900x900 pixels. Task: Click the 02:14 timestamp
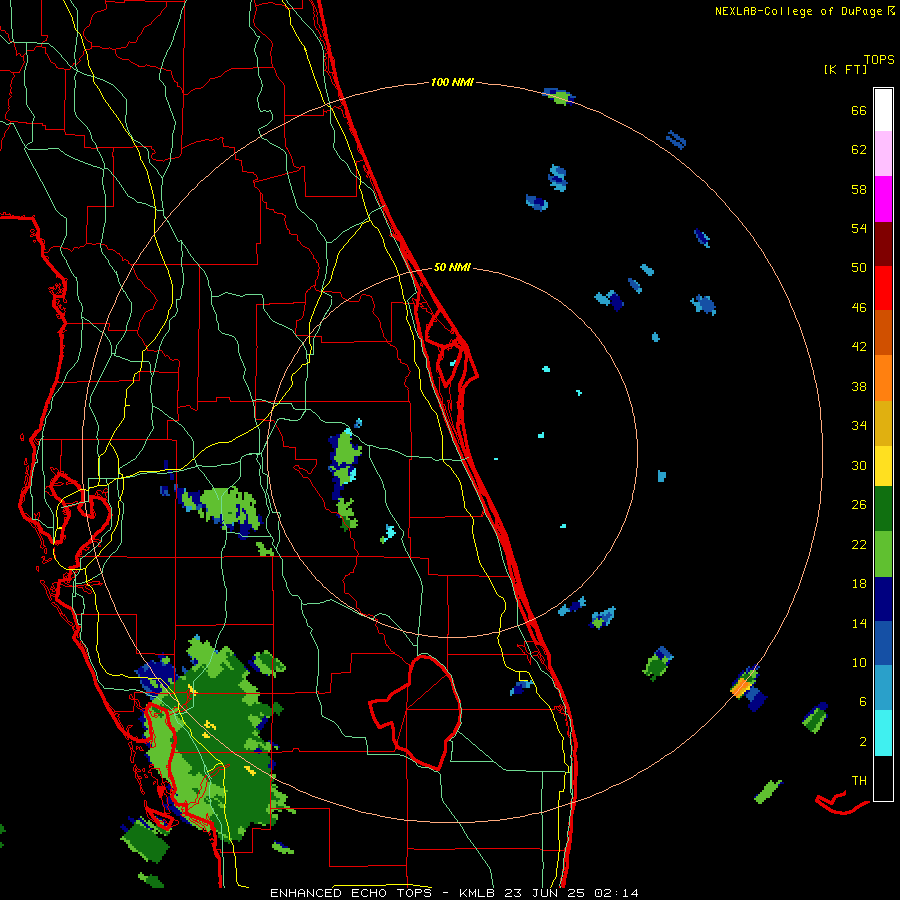pyautogui.click(x=616, y=893)
